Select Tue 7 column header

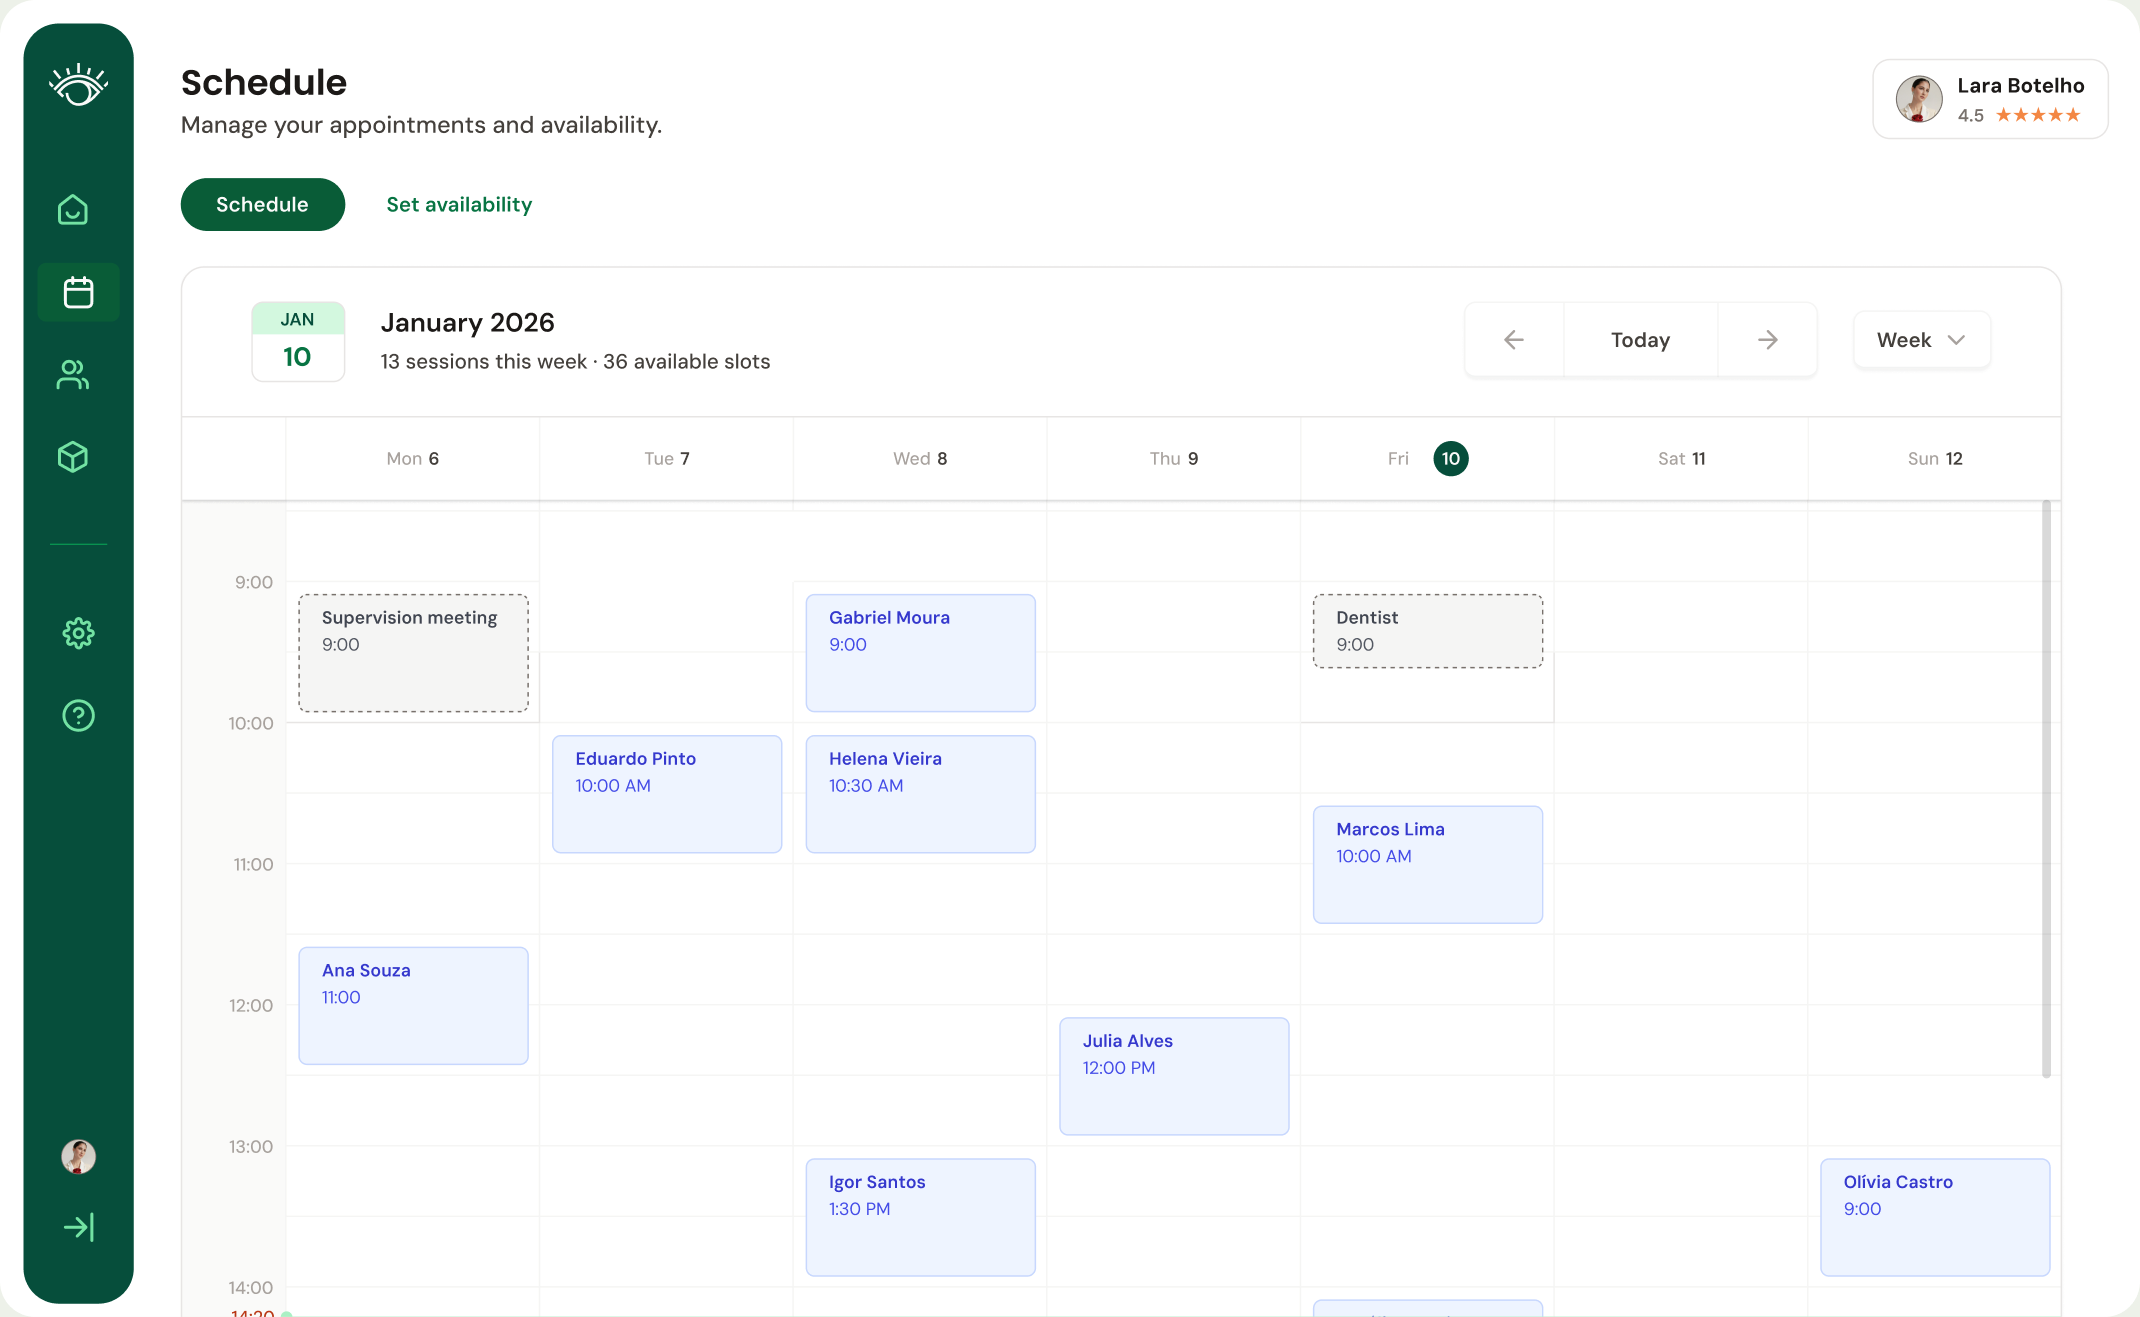point(667,459)
